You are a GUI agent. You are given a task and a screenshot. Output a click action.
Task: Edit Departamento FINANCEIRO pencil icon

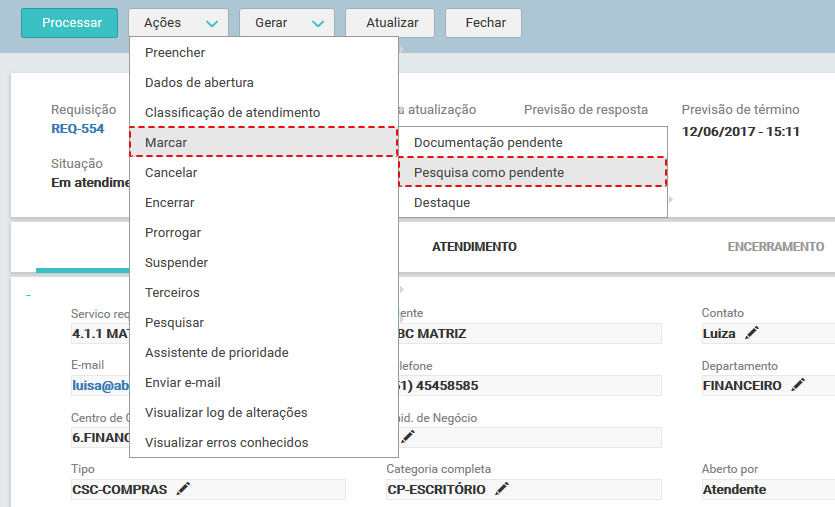pos(798,385)
